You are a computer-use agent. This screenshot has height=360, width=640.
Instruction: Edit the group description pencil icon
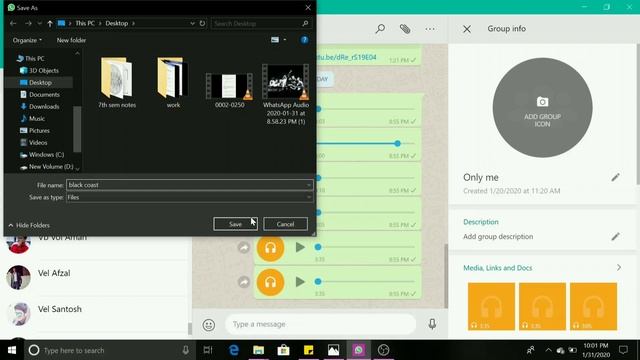[x=615, y=237]
